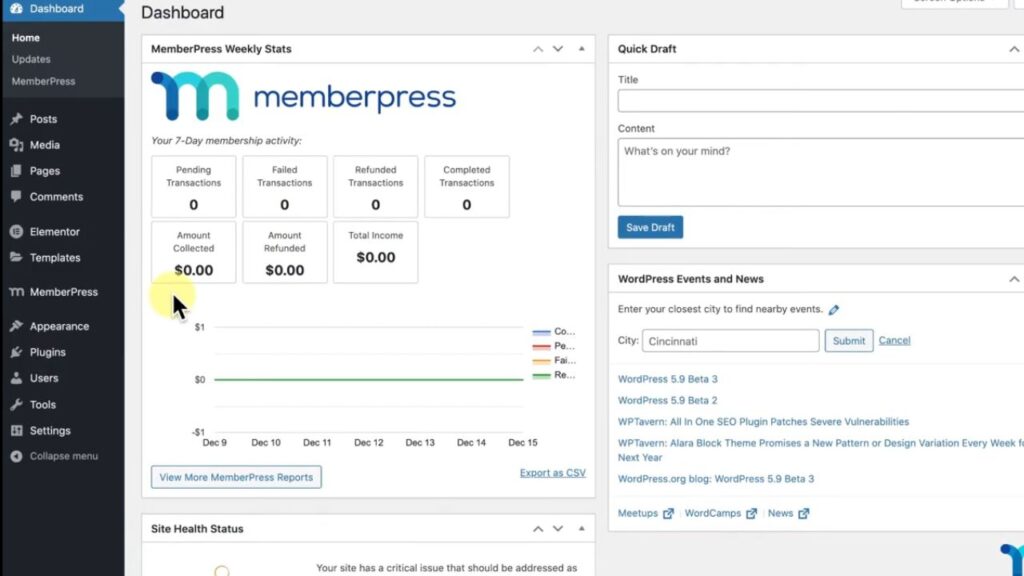Open the Updates submenu item
The image size is (1024, 576).
click(x=31, y=59)
